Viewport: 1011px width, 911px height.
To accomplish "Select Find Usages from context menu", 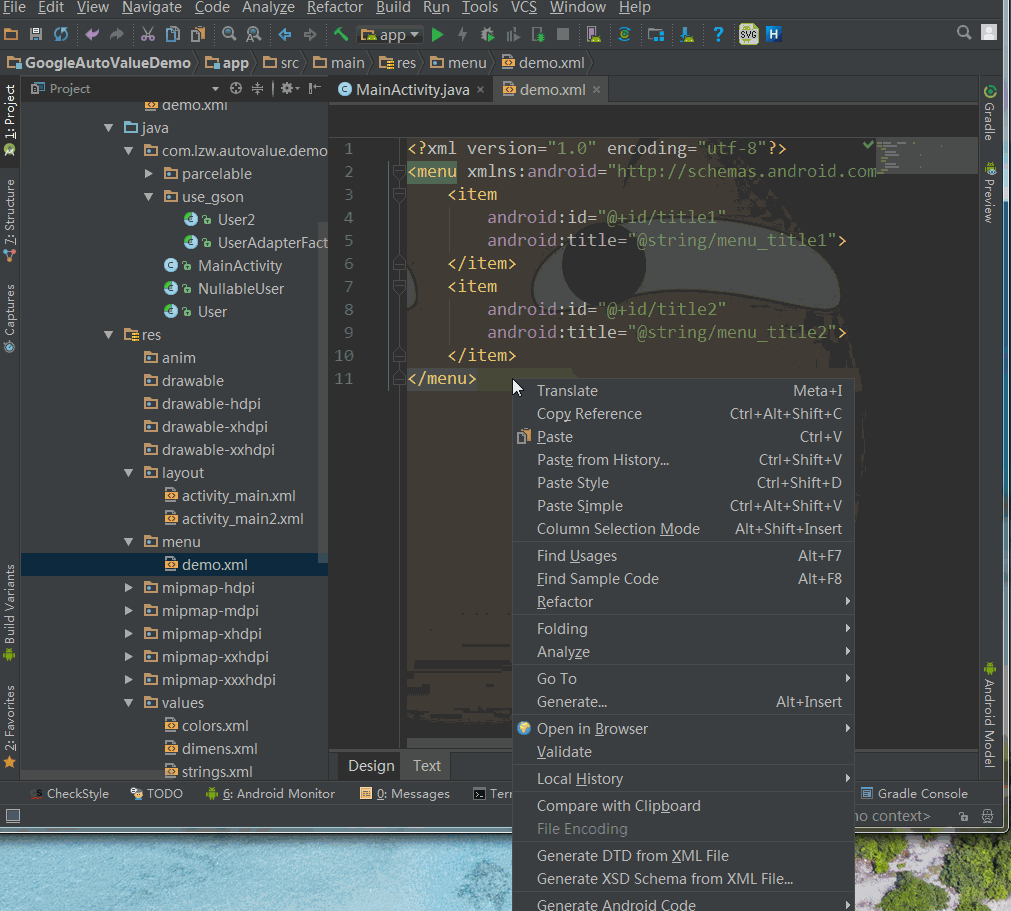I will (x=577, y=556).
